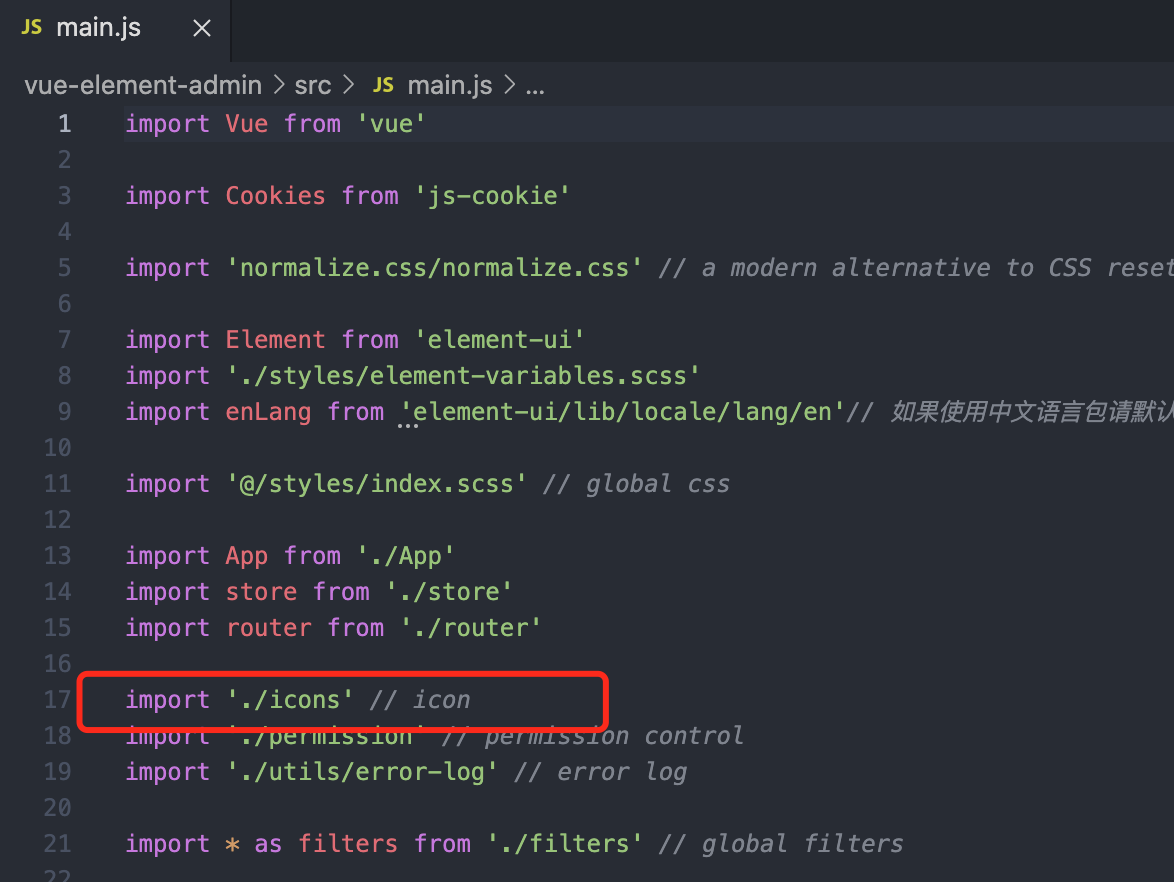1174x882 pixels.
Task: Select the main.js editor tab
Action: pos(115,29)
